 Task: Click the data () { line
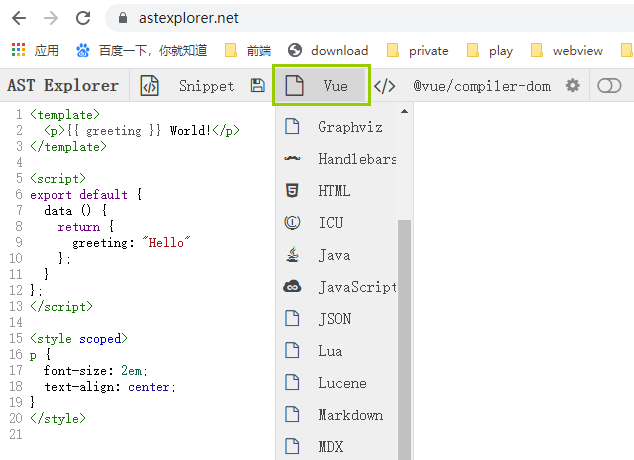click(76, 211)
